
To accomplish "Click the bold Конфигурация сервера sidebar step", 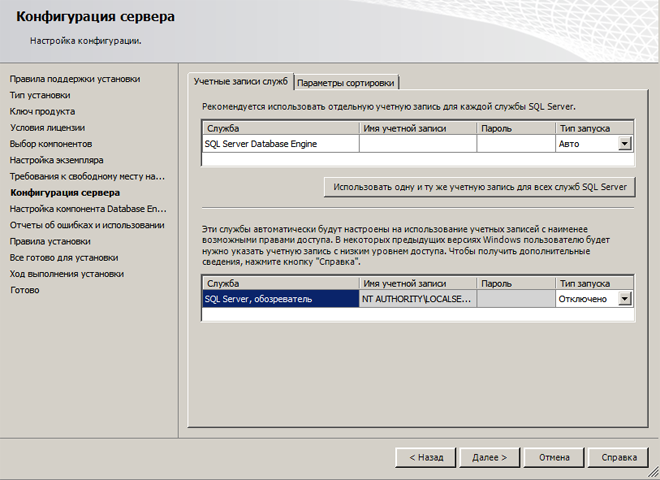I will pos(65,193).
